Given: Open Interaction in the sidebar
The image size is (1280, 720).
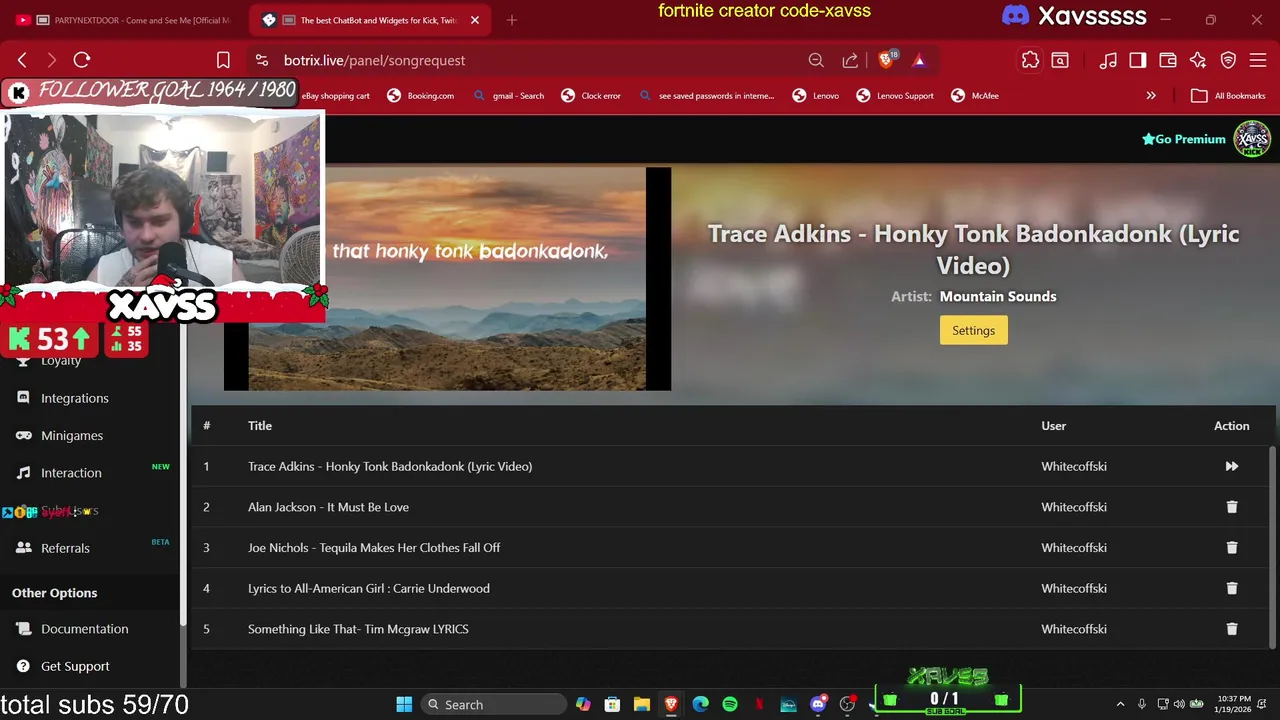Looking at the screenshot, I should [x=71, y=473].
